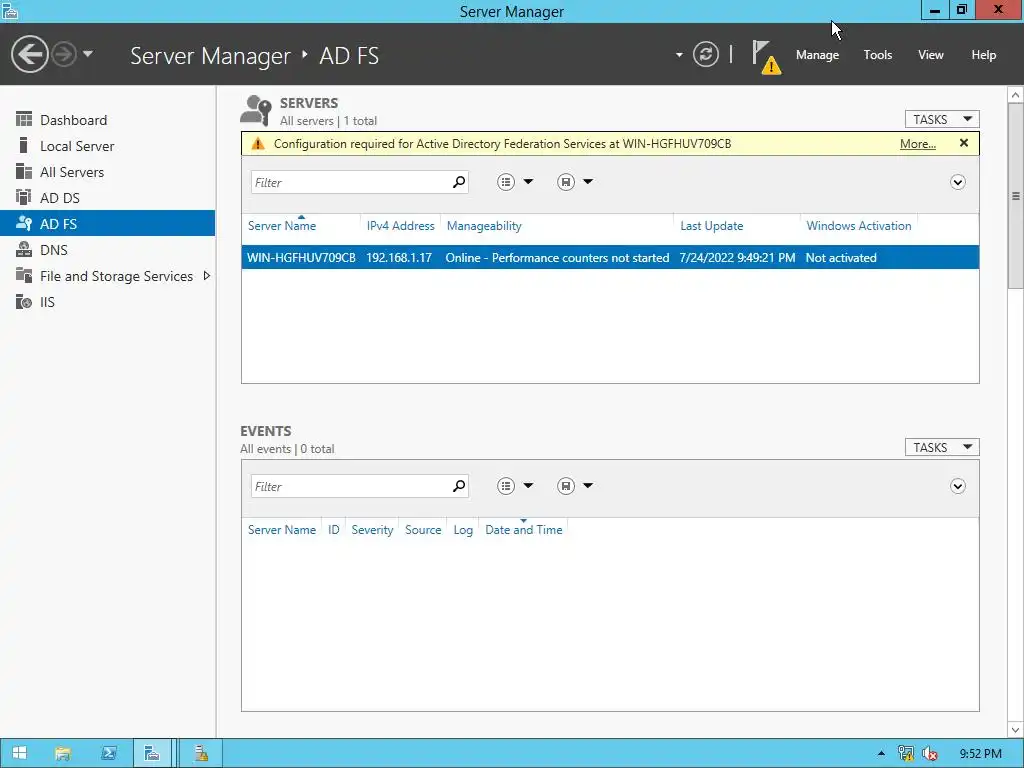Select All Servers in the sidebar
The height and width of the screenshot is (768, 1024).
tap(107, 172)
